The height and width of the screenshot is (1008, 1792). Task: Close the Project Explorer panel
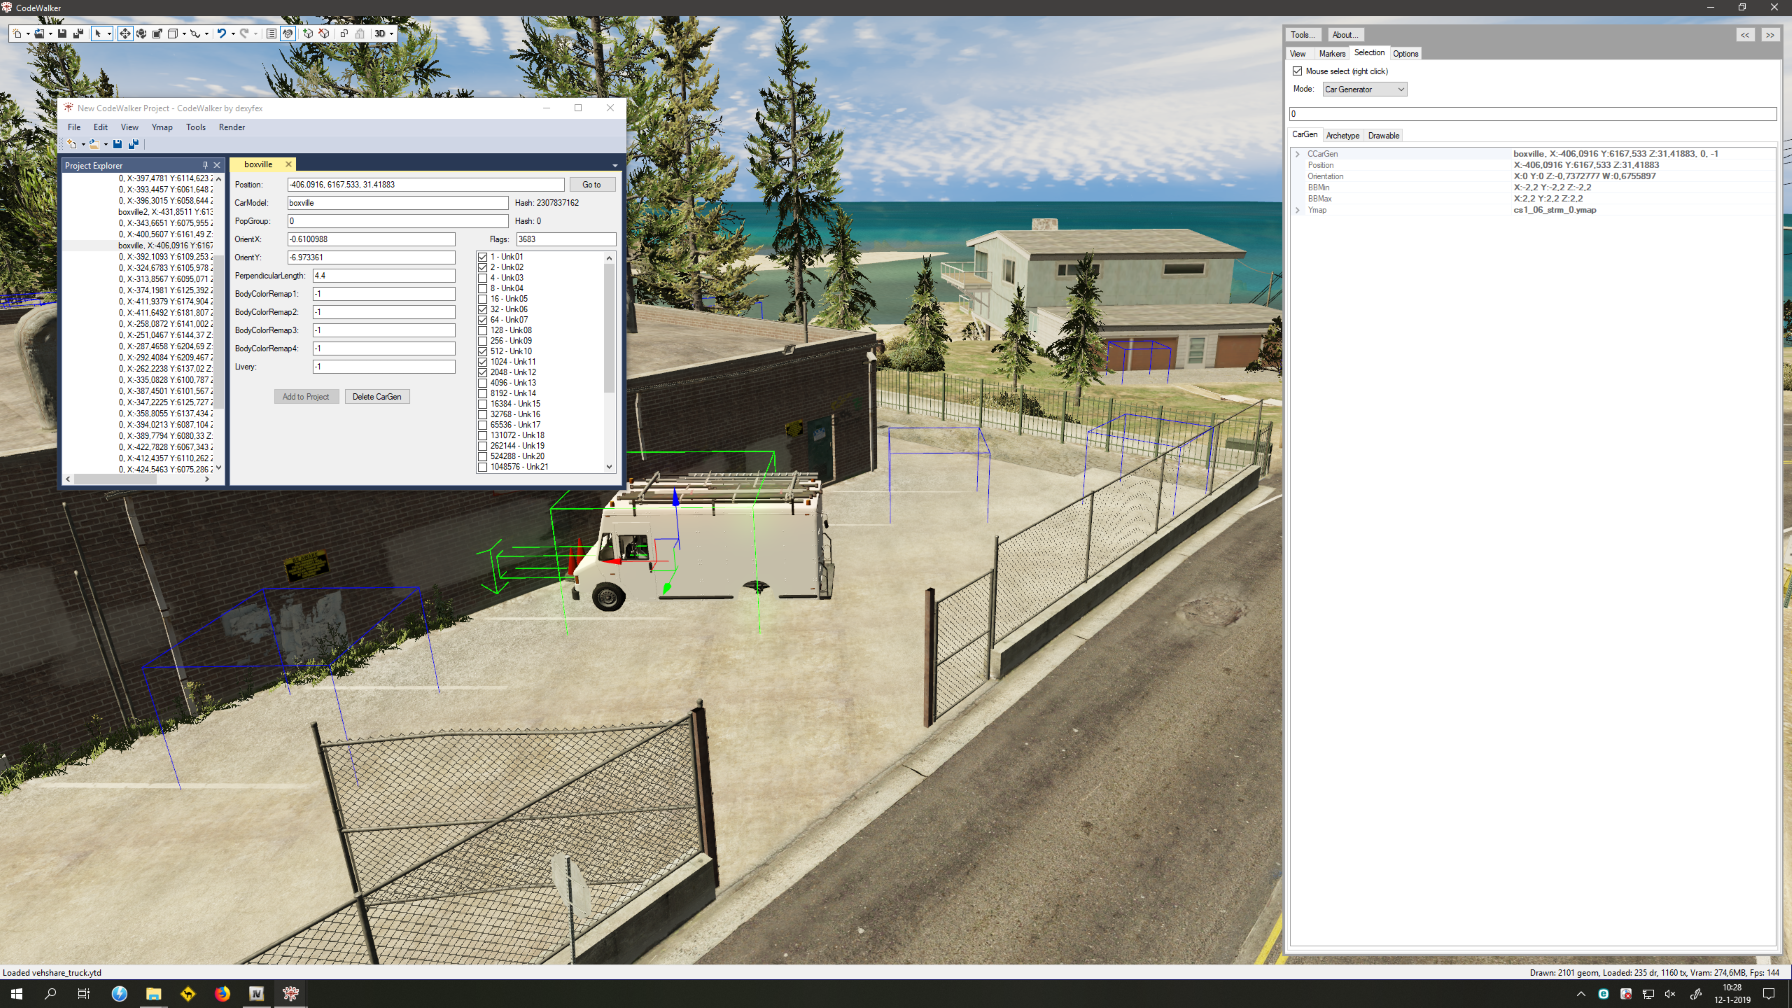(x=216, y=165)
